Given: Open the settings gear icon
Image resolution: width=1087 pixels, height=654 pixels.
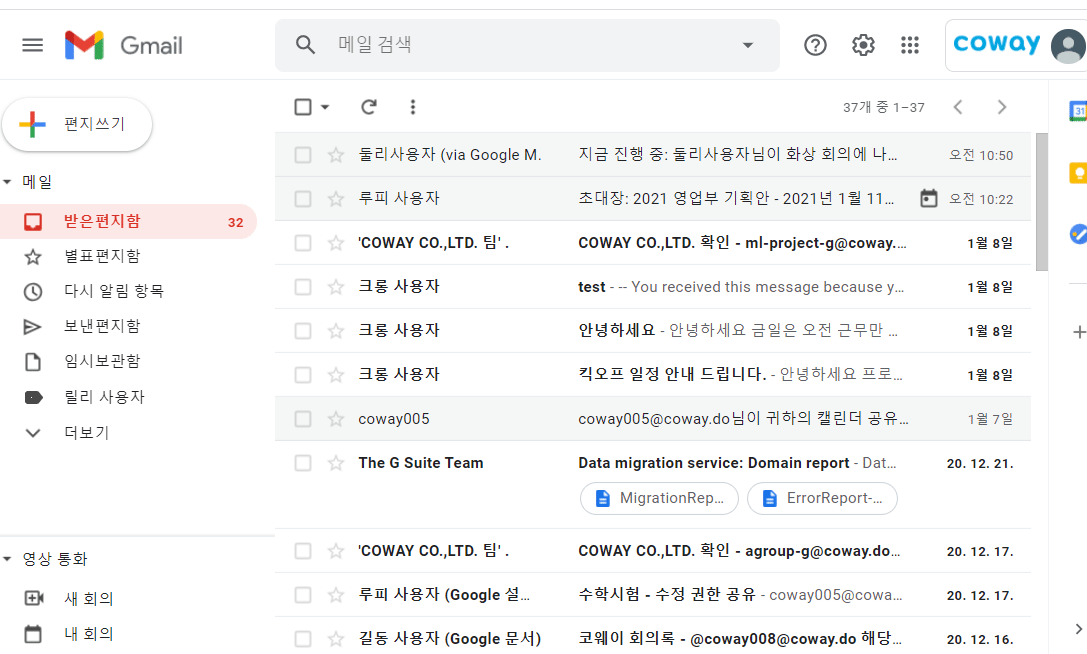Looking at the screenshot, I should 863,45.
